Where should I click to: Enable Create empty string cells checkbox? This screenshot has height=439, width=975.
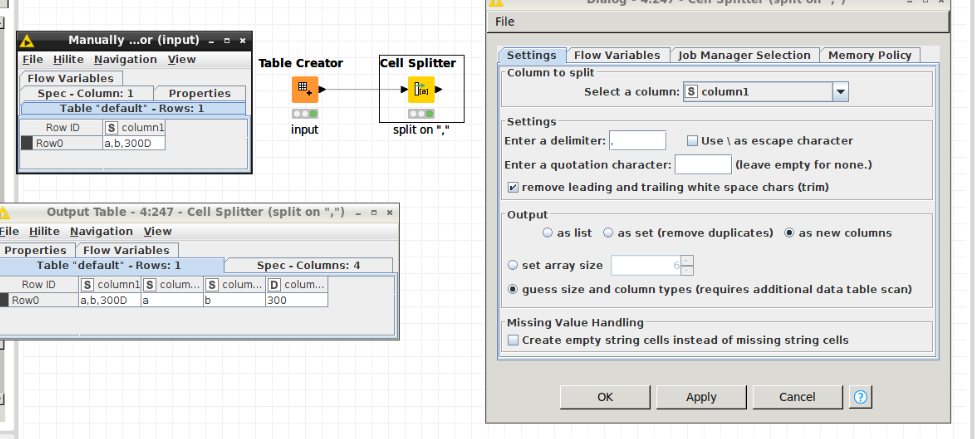[513, 340]
